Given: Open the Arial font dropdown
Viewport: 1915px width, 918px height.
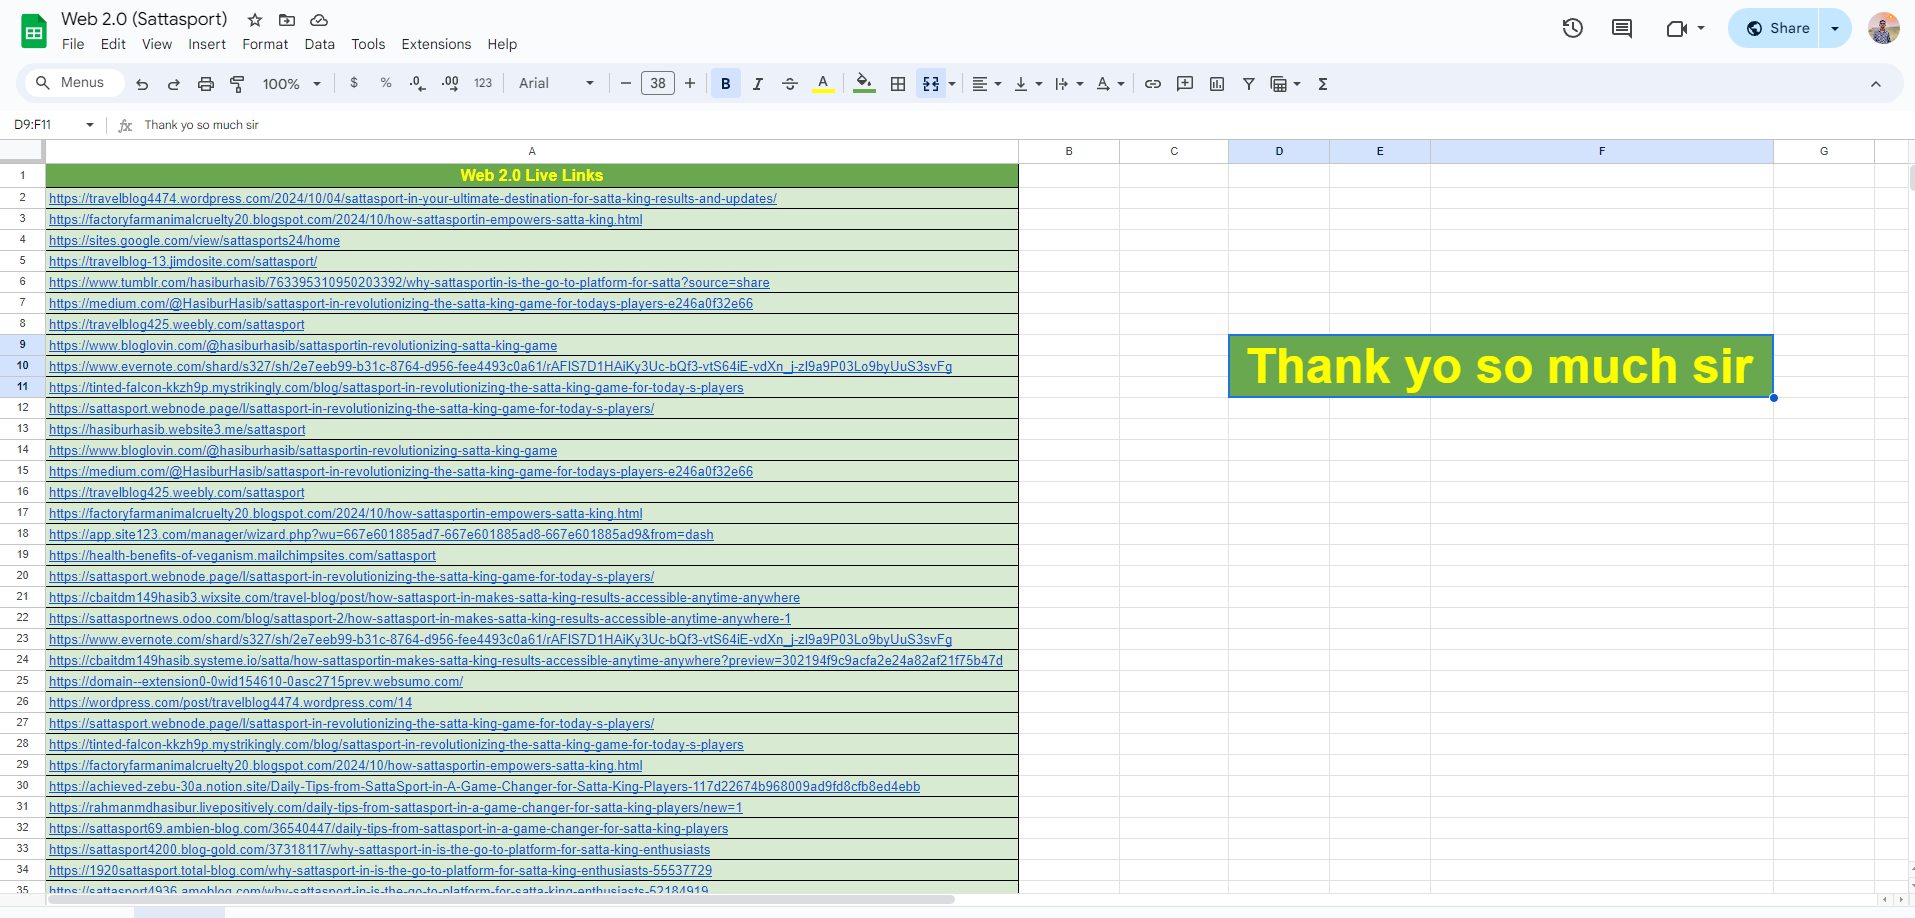Looking at the screenshot, I should (x=556, y=84).
